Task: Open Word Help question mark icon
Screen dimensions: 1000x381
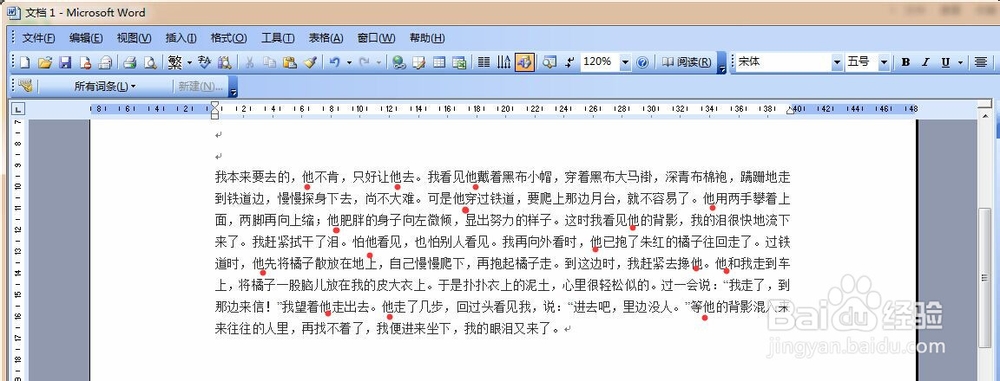Action: 642,63
